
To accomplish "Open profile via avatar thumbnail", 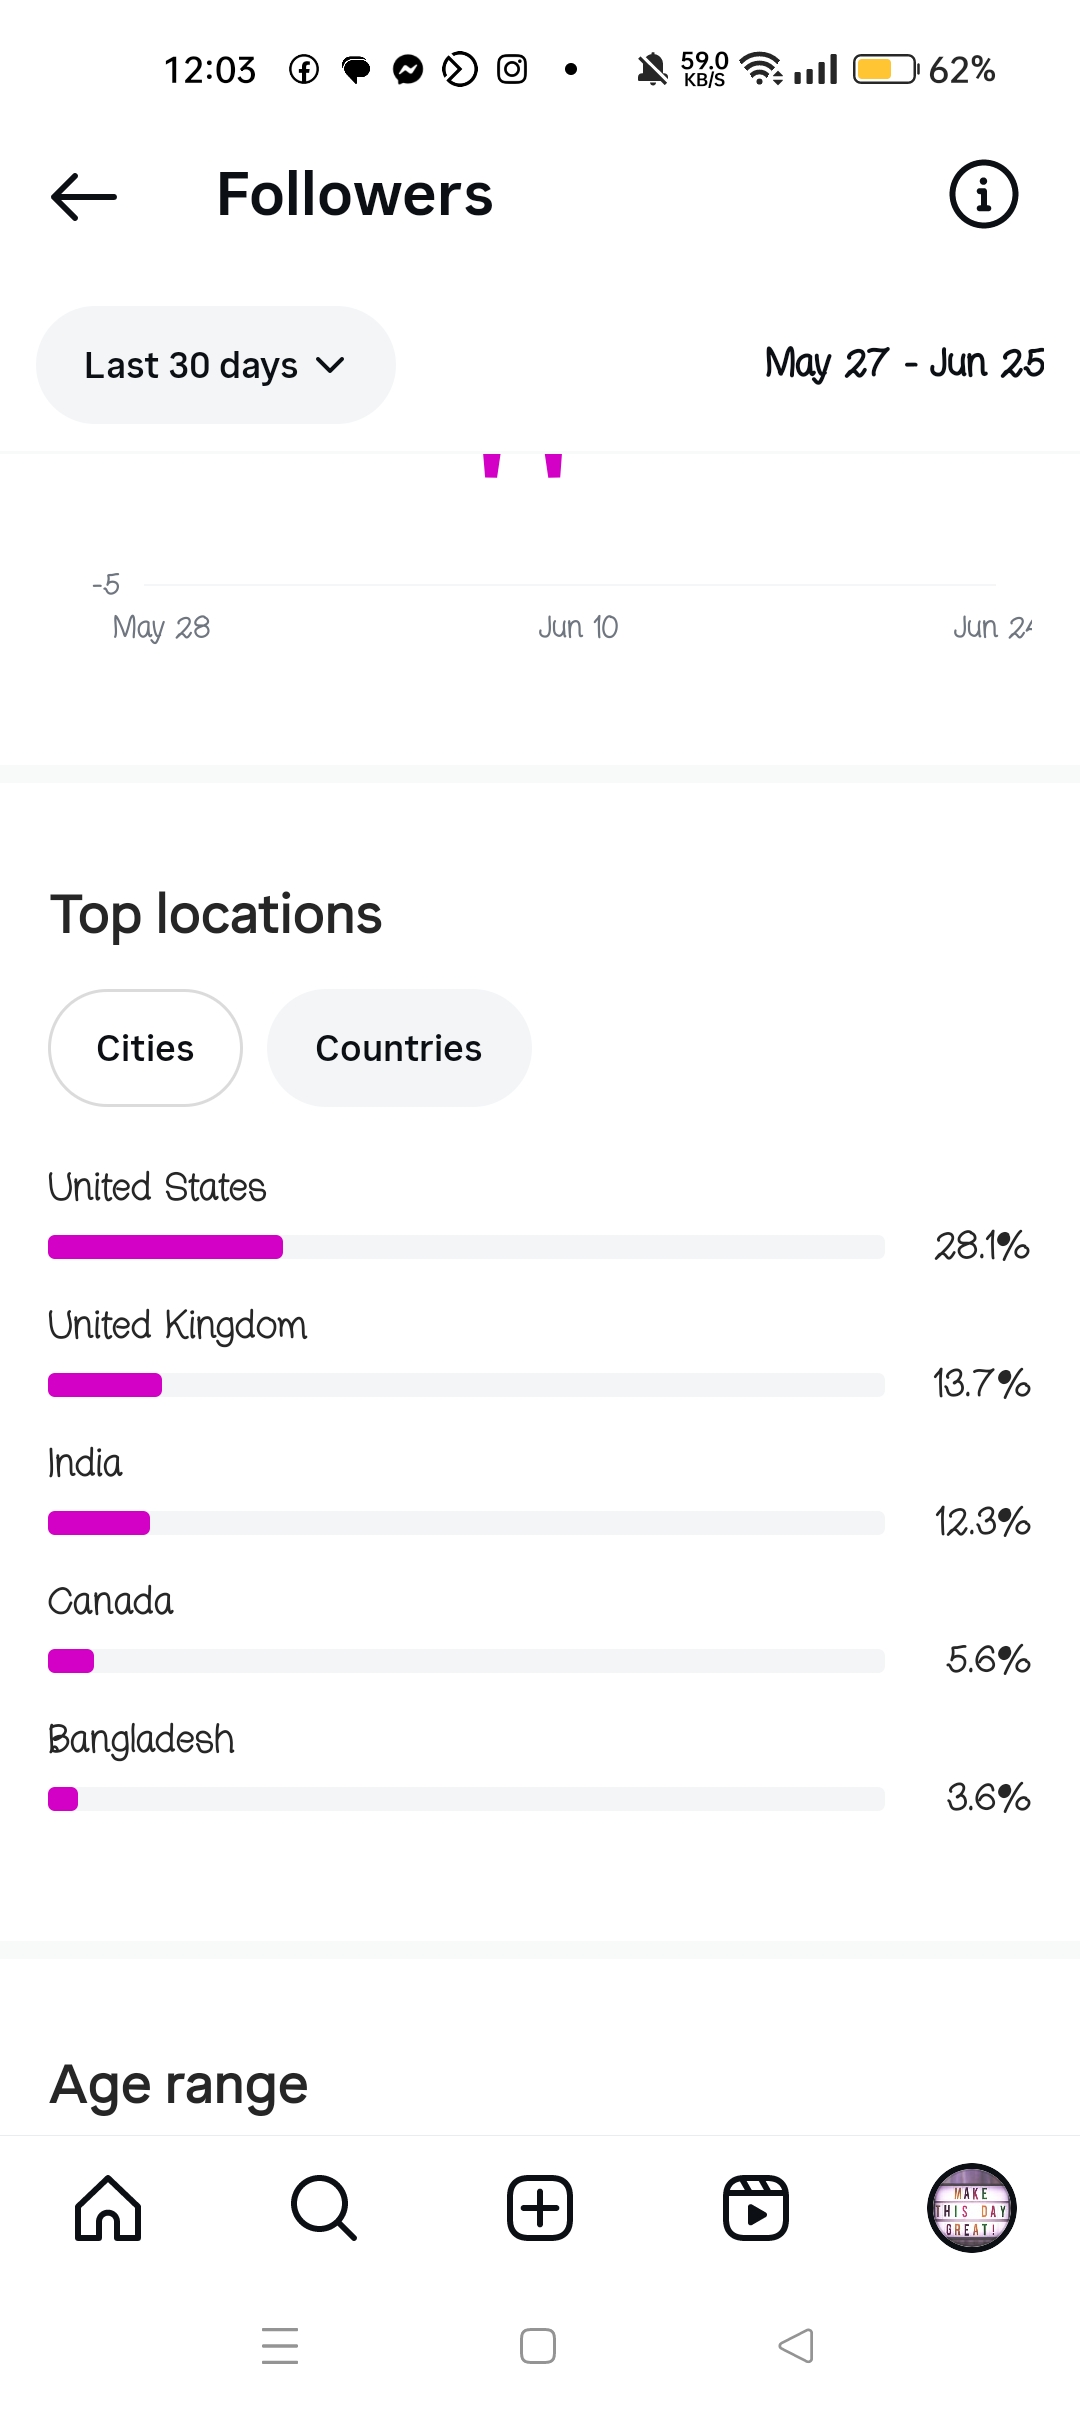I will (971, 2208).
